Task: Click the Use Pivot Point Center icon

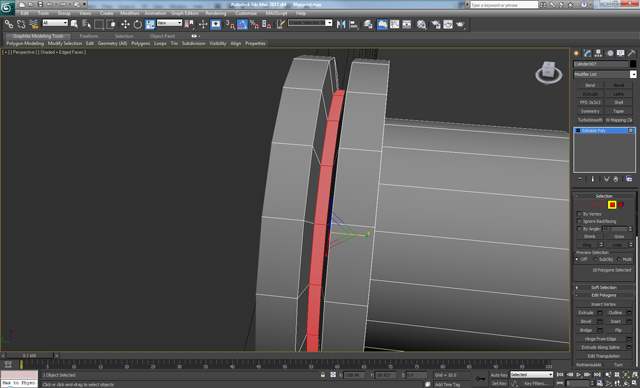Action: (x=190, y=24)
